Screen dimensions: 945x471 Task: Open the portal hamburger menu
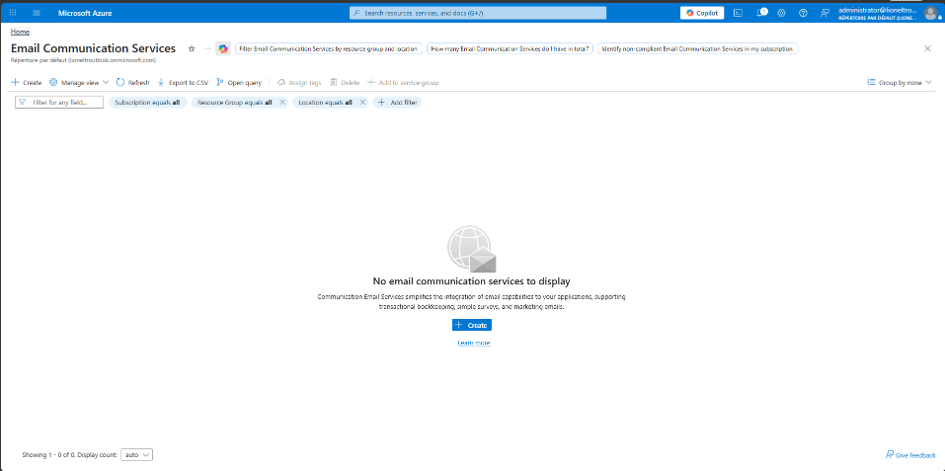click(x=36, y=13)
